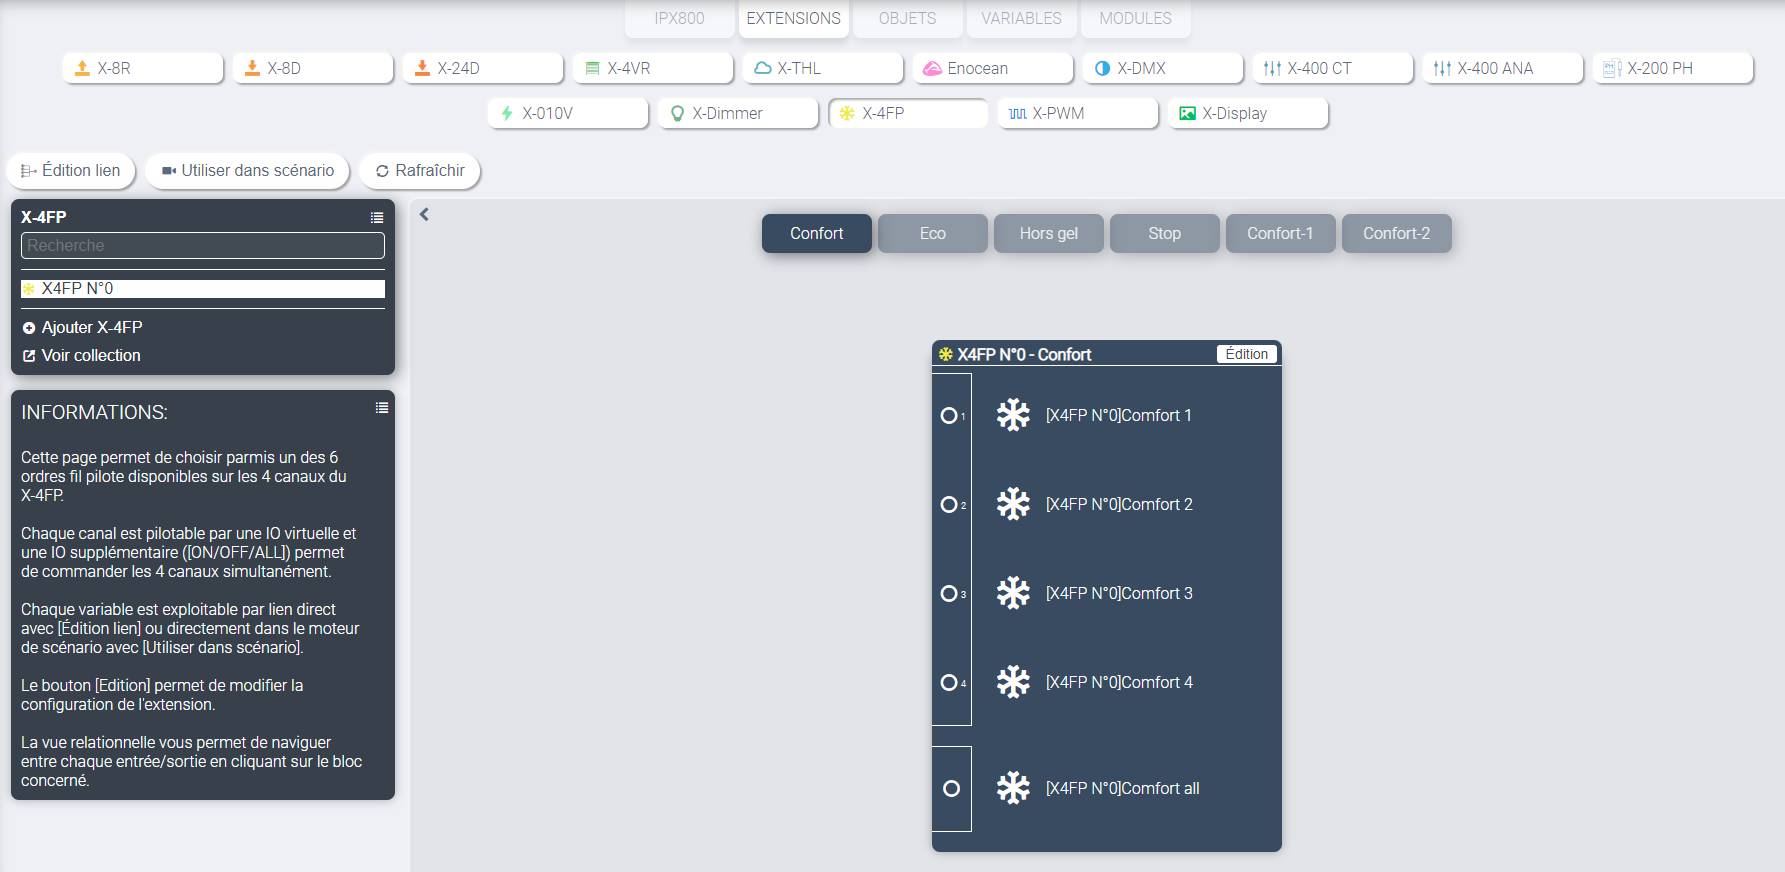
Task: Click the snowflake icon beside Comfort 4
Action: point(1013,682)
